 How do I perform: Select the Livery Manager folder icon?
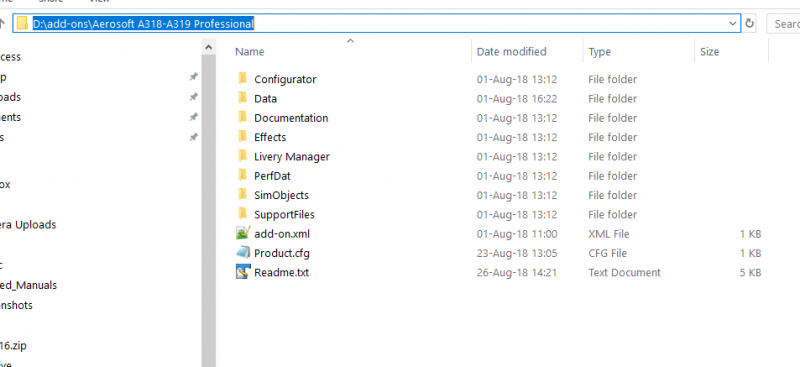click(242, 156)
